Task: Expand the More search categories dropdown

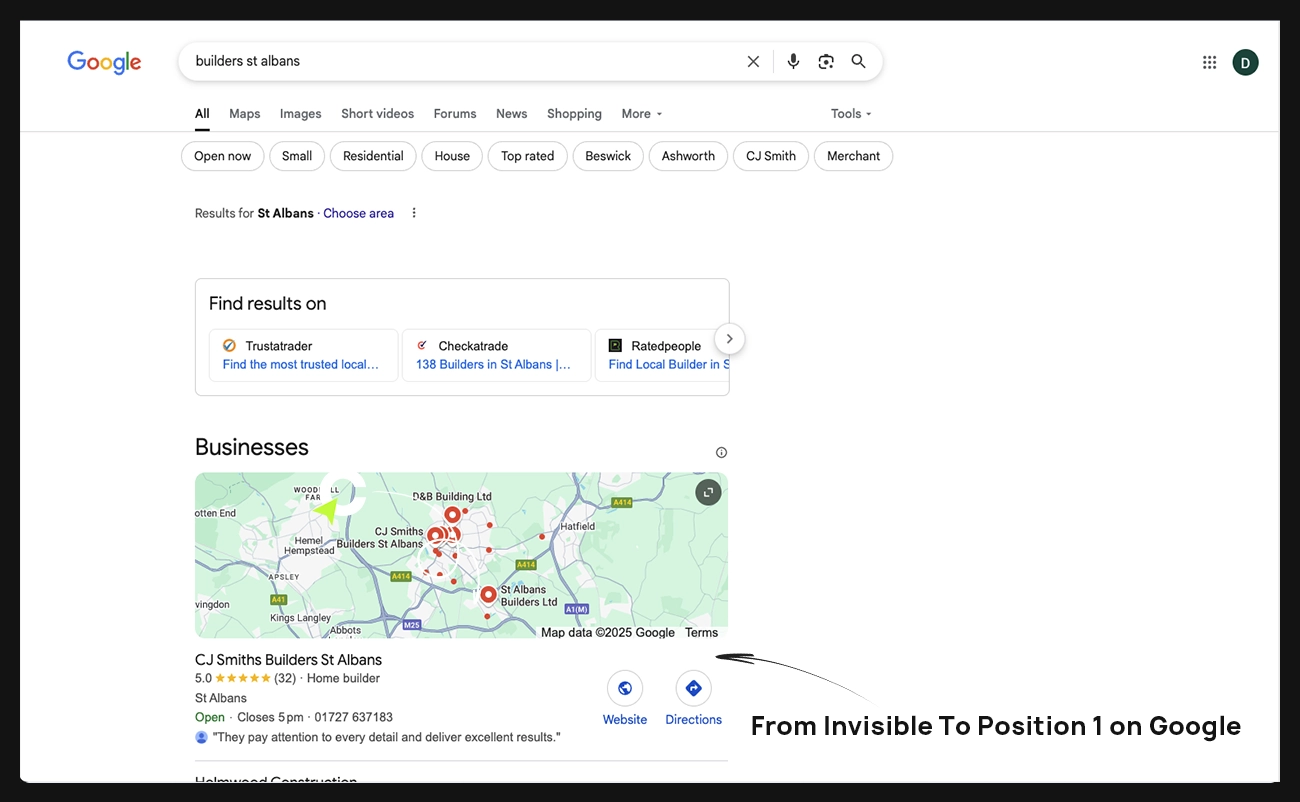Action: (641, 114)
